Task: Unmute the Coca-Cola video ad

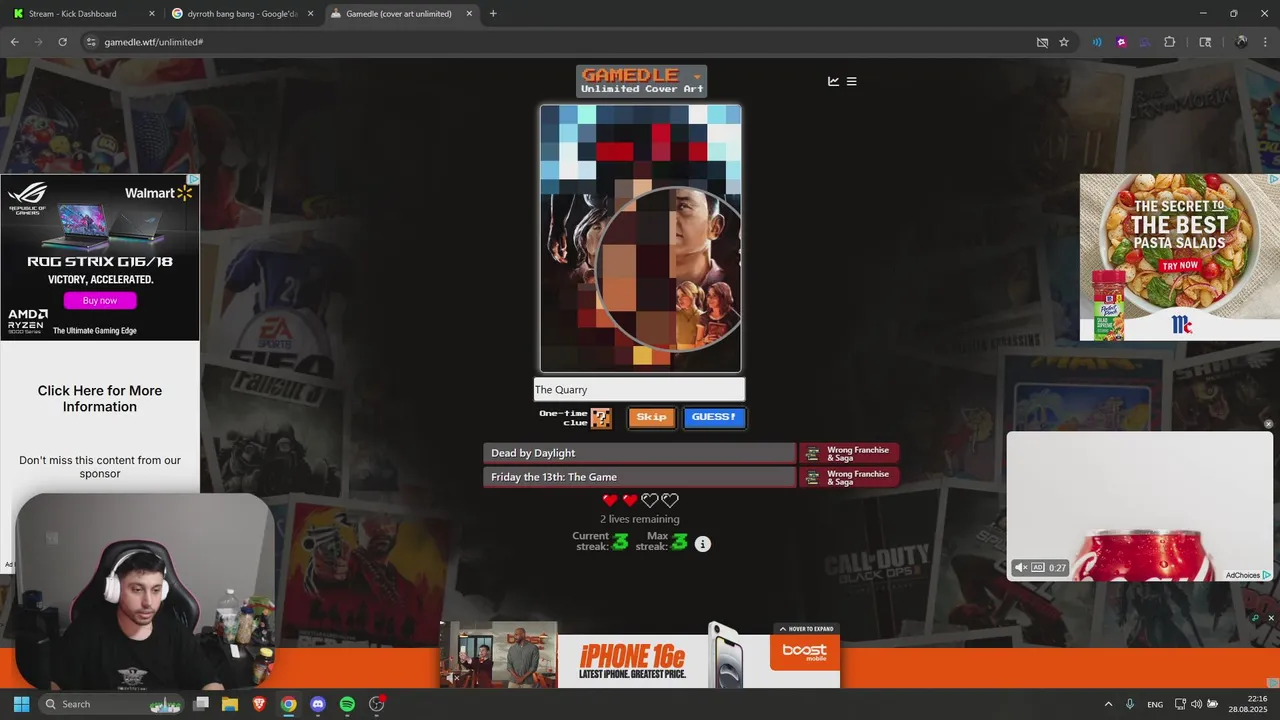Action: (1021, 567)
